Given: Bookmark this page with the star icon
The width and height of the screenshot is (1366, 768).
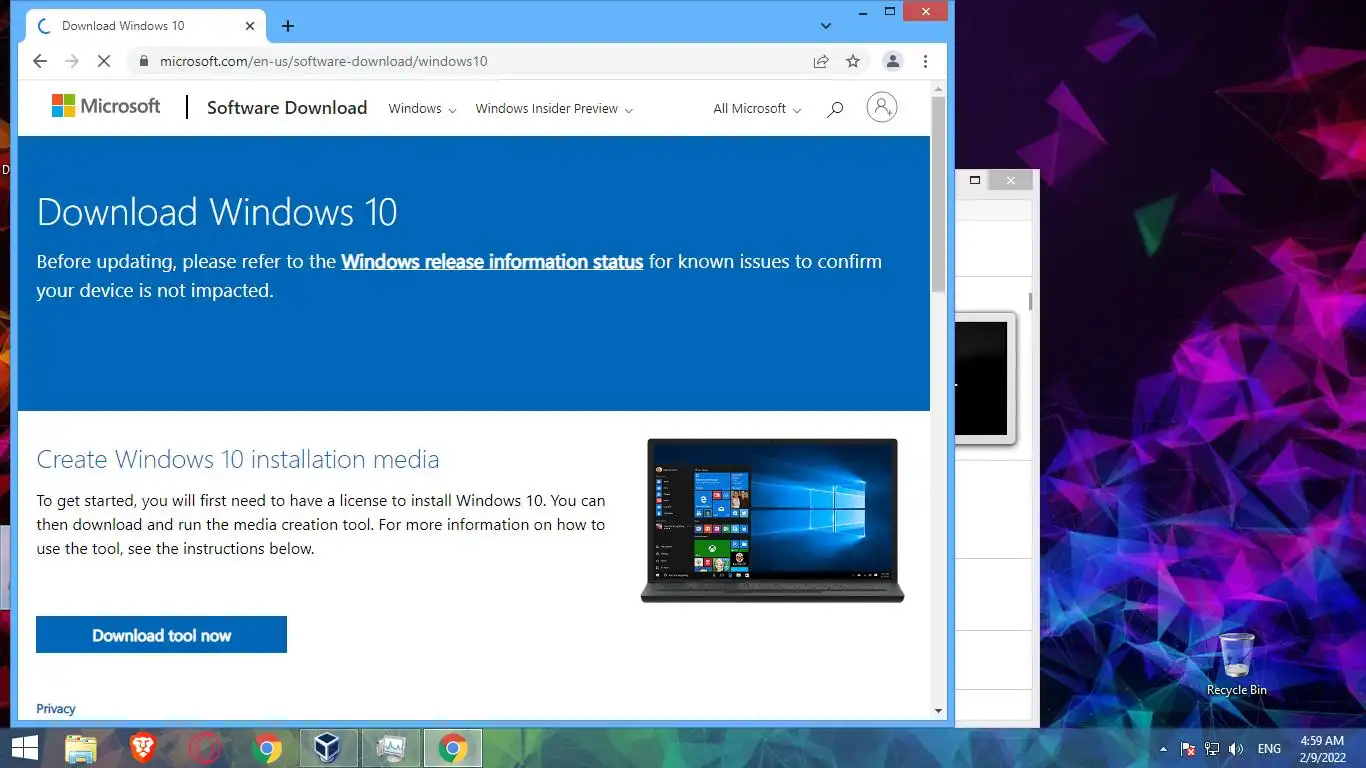Looking at the screenshot, I should tap(853, 61).
